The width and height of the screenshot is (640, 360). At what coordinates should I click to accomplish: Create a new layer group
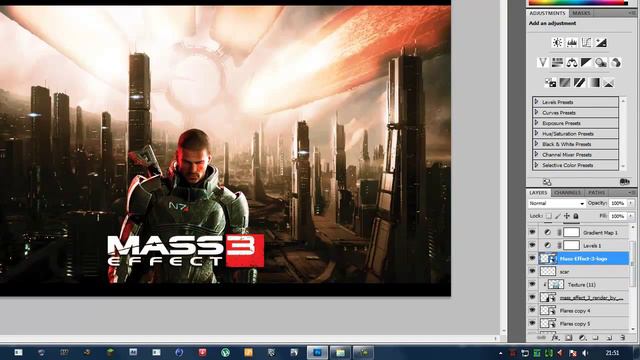tap(596, 338)
